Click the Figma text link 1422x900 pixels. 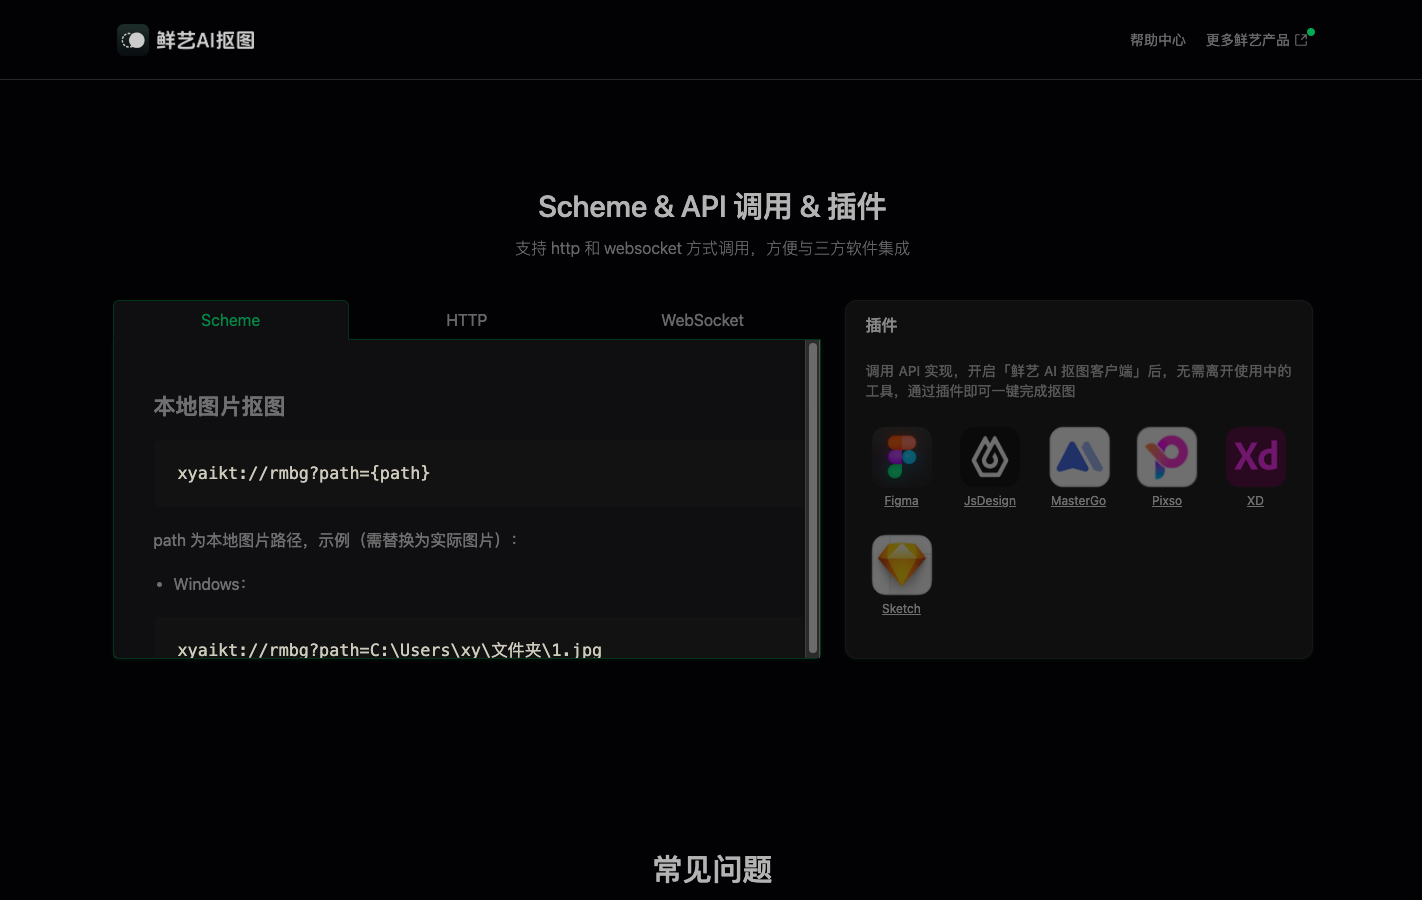click(901, 500)
